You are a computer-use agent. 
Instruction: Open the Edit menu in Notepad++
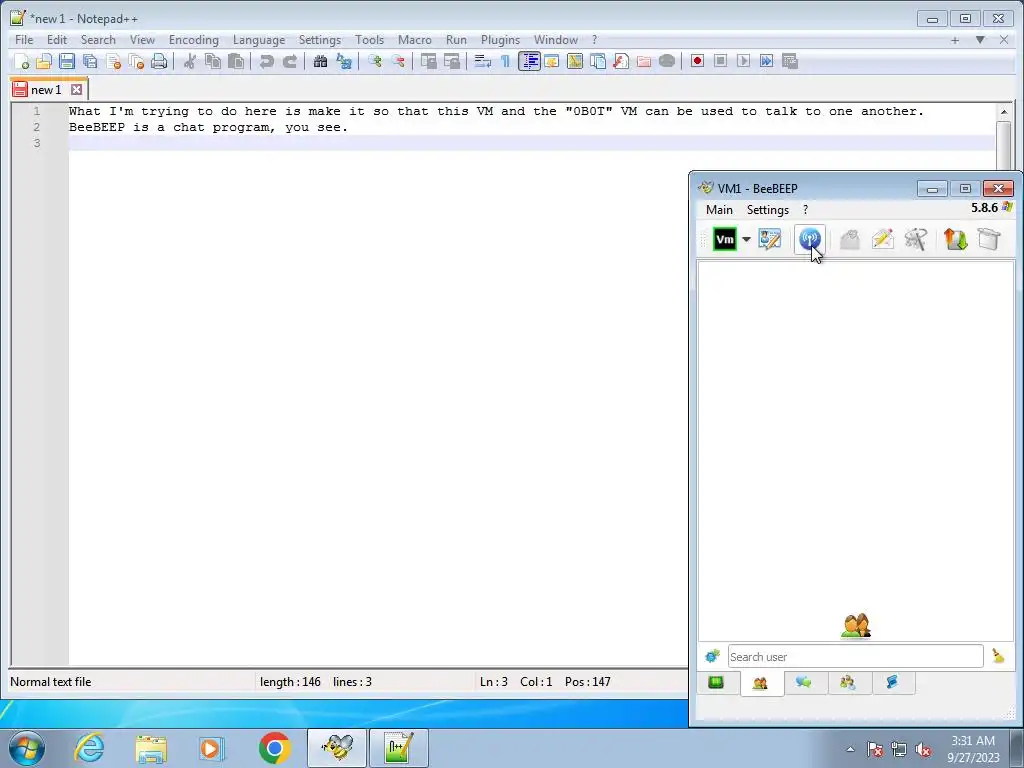(57, 40)
